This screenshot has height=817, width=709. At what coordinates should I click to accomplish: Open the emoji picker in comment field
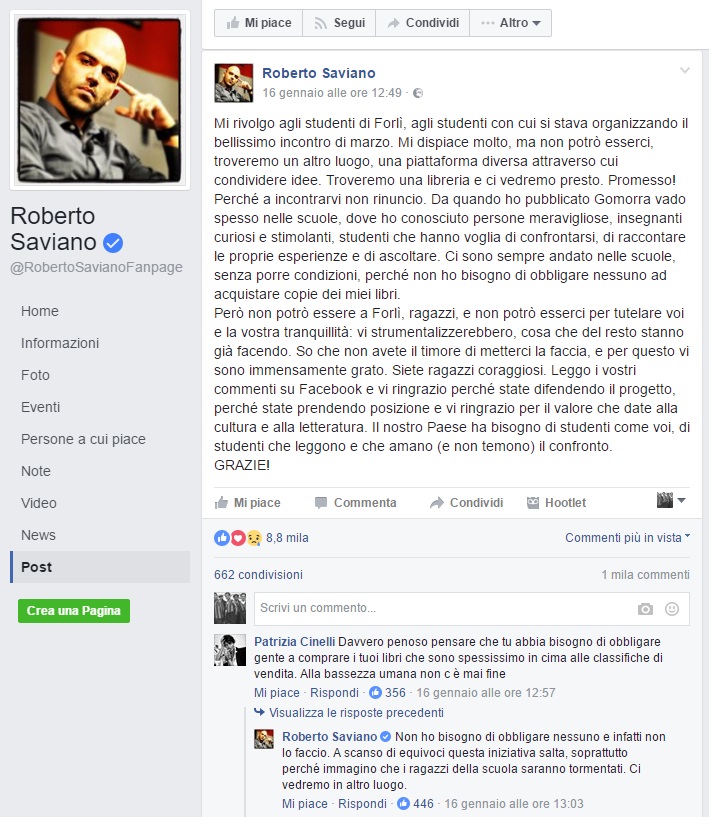click(x=672, y=609)
